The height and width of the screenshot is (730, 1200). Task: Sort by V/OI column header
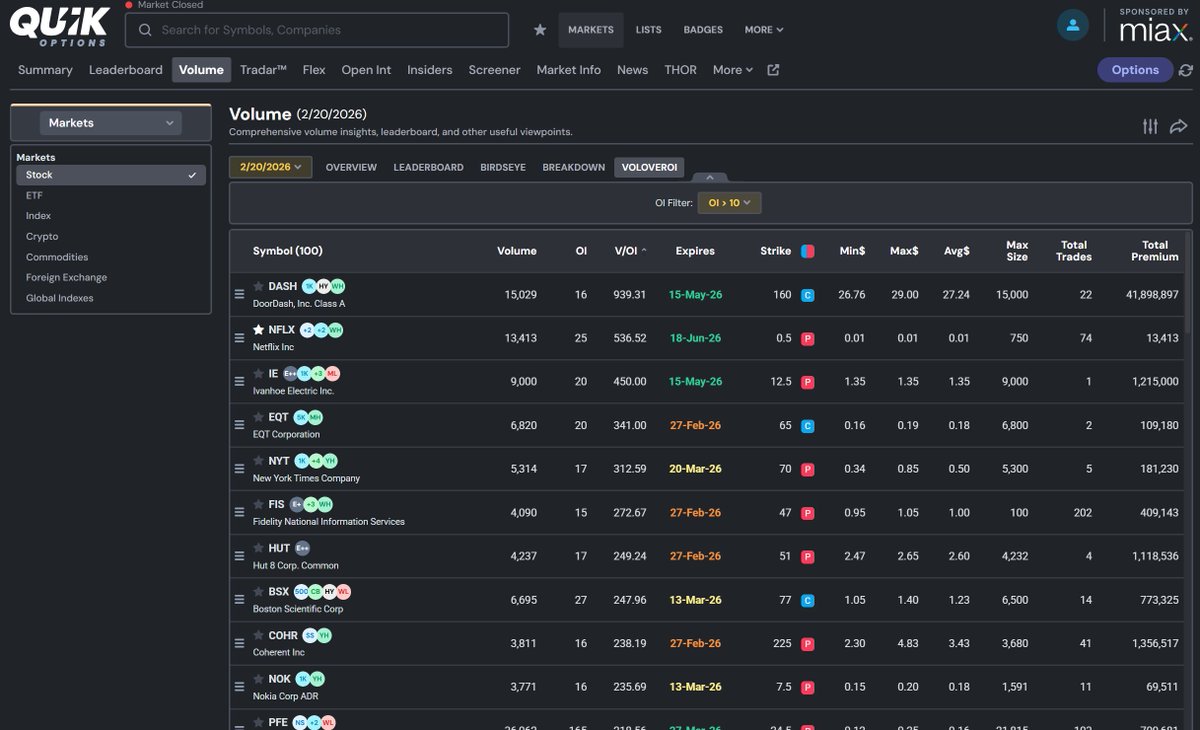630,251
